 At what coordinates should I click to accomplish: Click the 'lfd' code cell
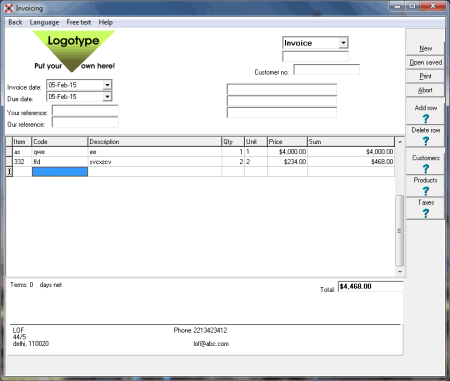pos(60,162)
